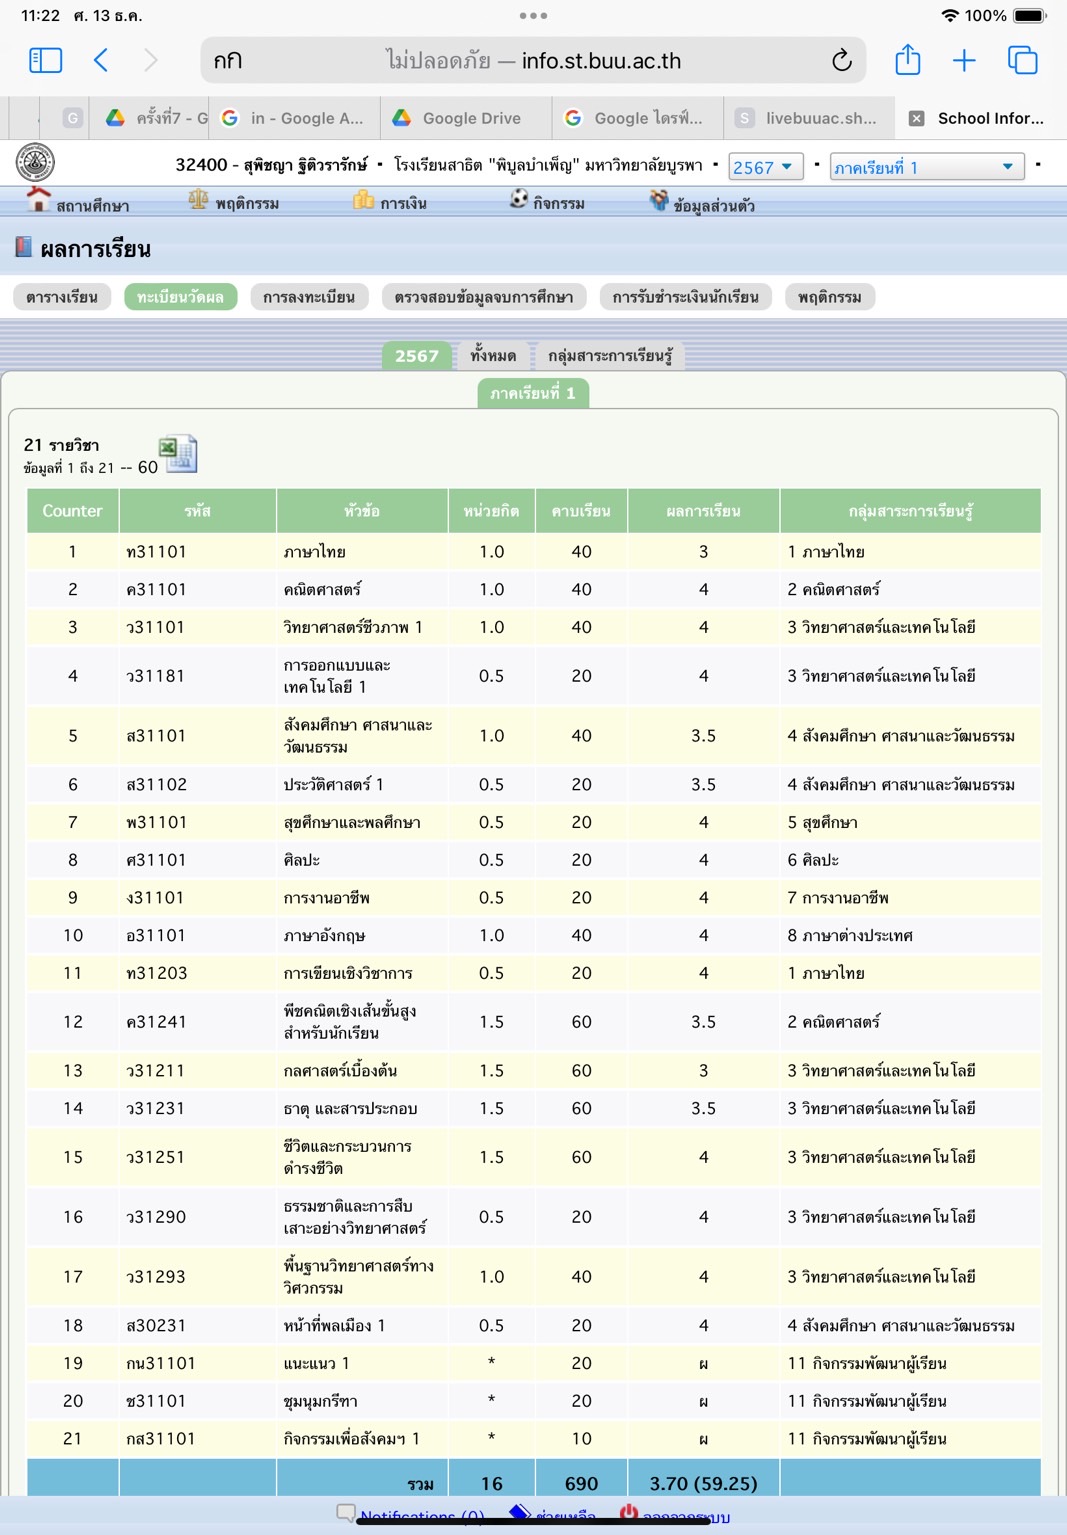Sort by the หน่วยกิต column header
Viewport: 1067px width, 1535px height.
tap(492, 511)
